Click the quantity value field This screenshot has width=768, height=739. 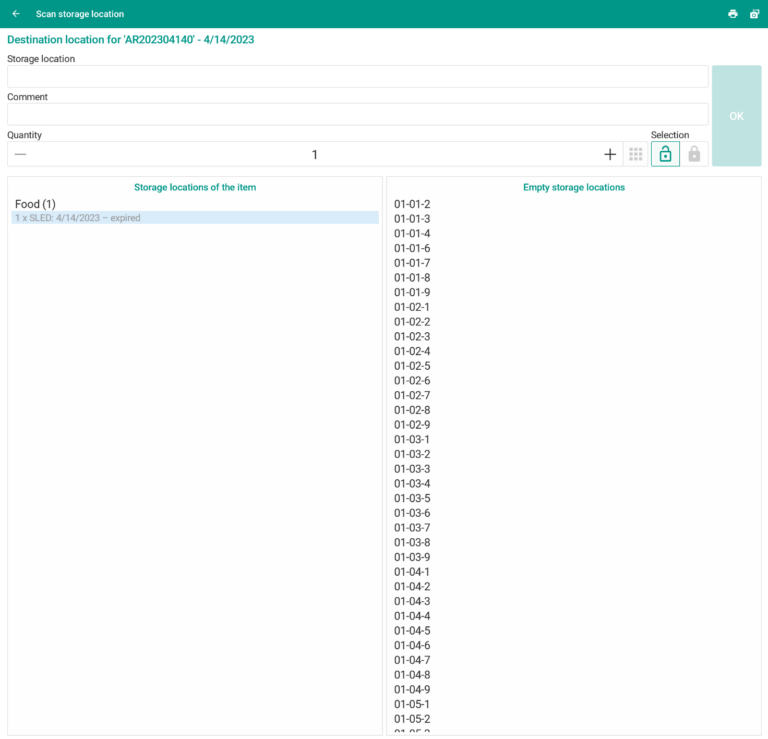tap(314, 154)
